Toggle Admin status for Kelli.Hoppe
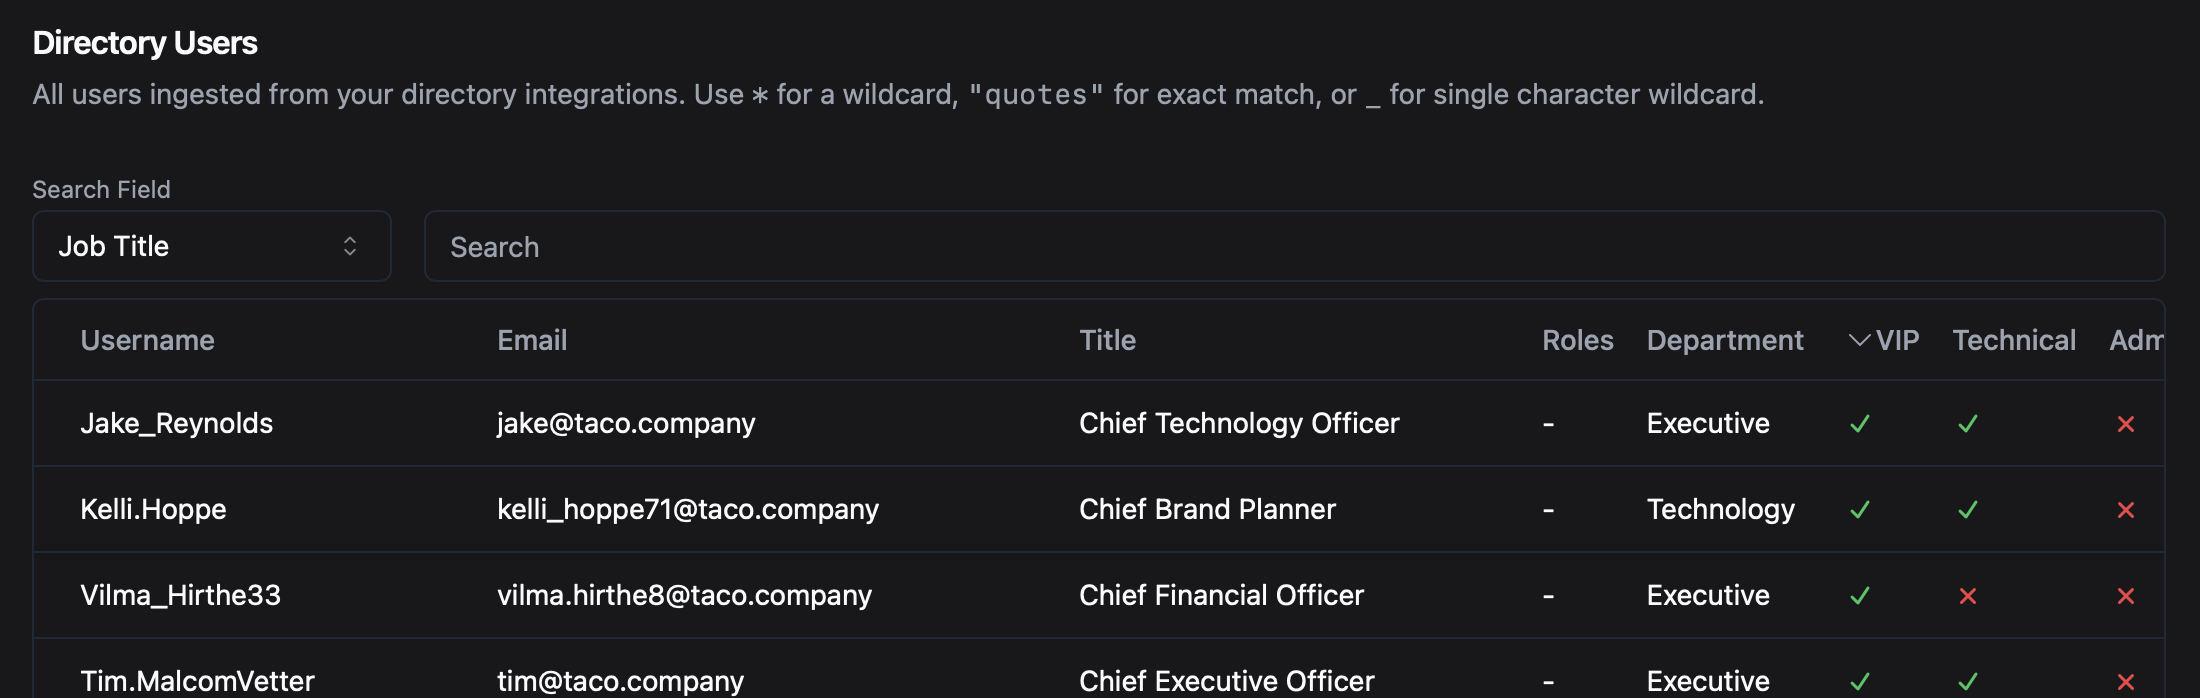The width and height of the screenshot is (2200, 698). (x=2127, y=509)
